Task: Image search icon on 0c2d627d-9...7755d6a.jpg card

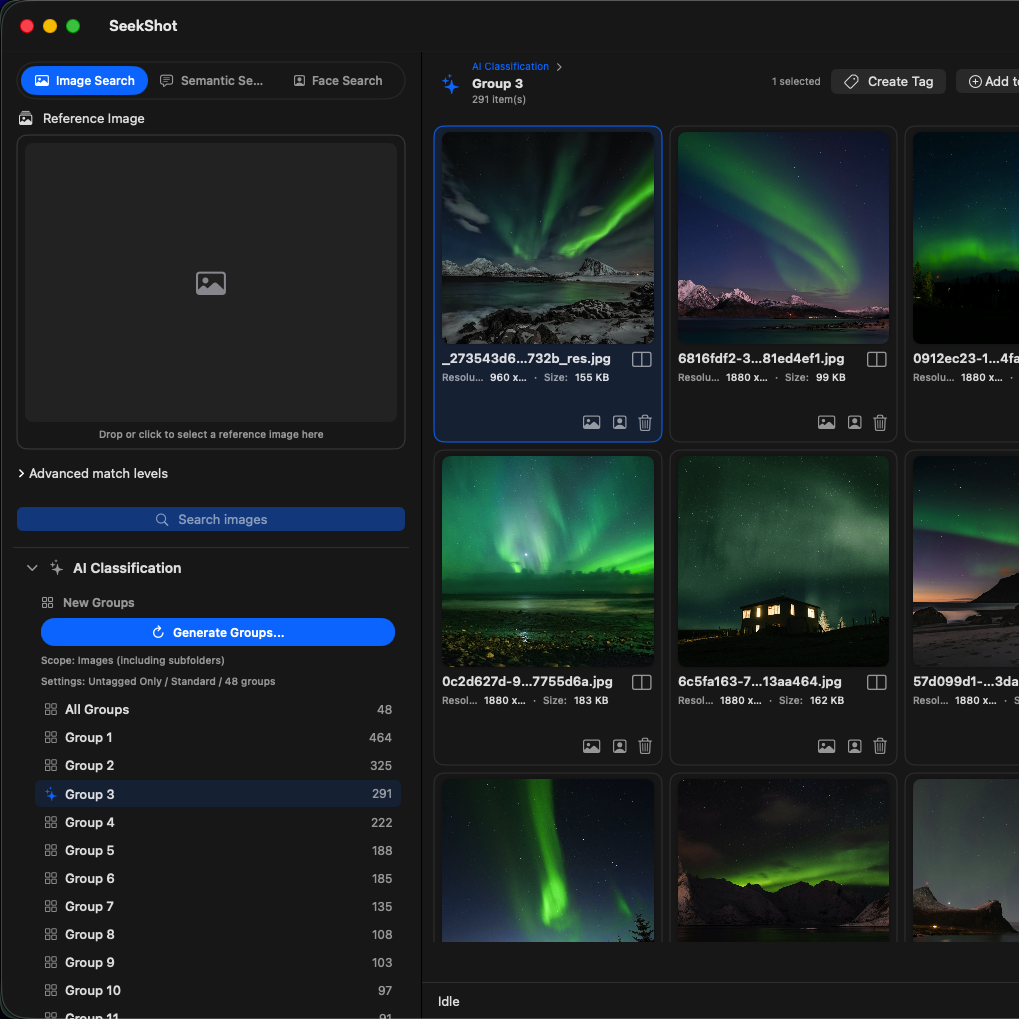Action: tap(591, 746)
